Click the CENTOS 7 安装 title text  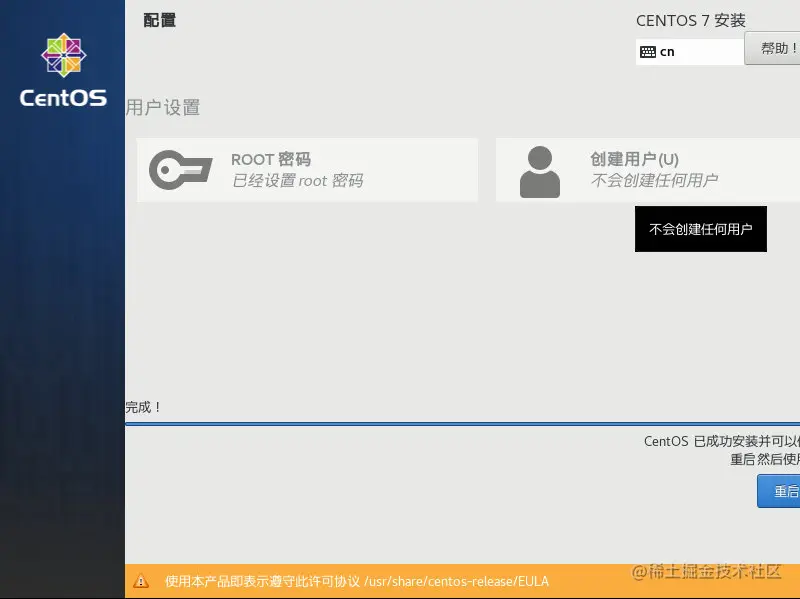pyautogui.click(x=691, y=20)
